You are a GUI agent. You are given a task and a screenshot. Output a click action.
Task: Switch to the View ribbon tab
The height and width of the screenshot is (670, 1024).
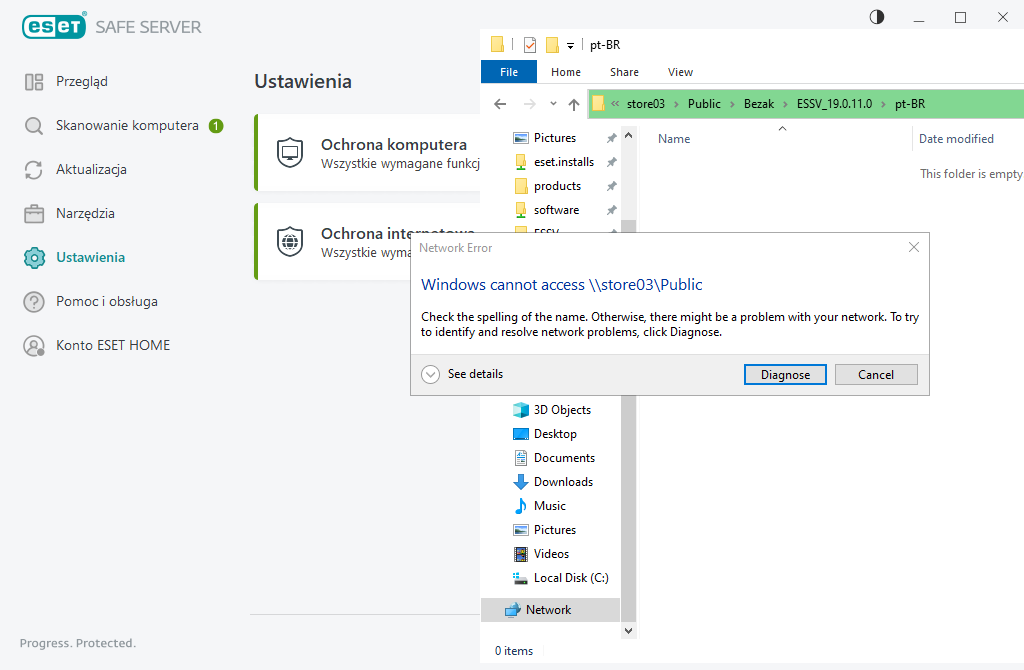[680, 72]
